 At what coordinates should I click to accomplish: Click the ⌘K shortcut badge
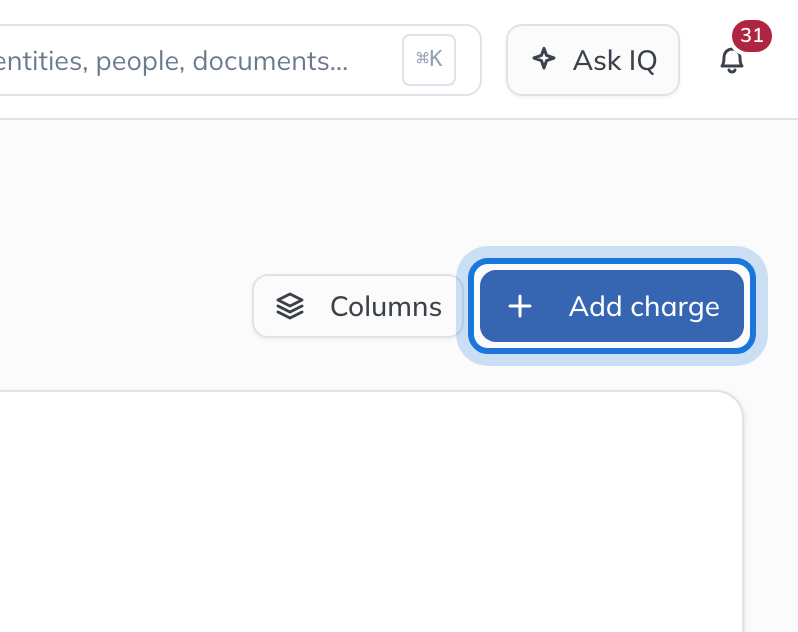pos(429,60)
